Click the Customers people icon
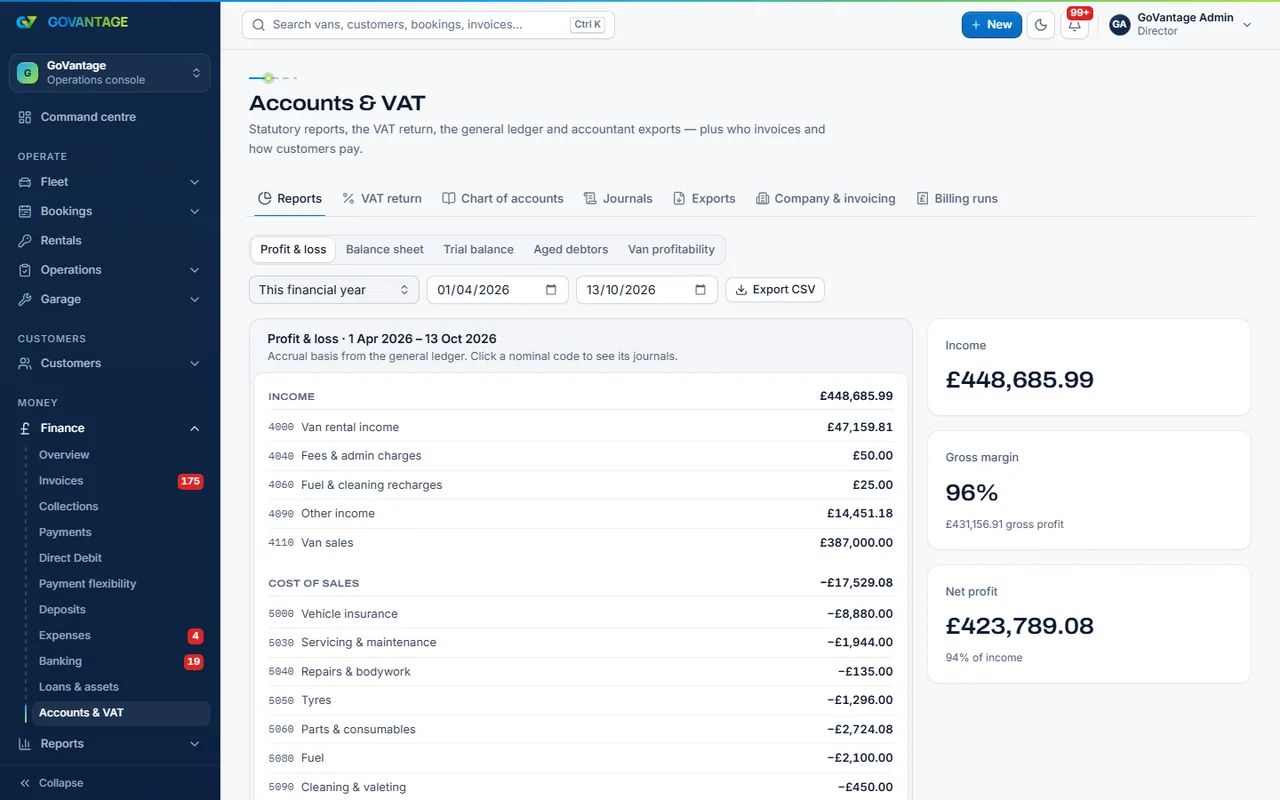 coord(25,363)
